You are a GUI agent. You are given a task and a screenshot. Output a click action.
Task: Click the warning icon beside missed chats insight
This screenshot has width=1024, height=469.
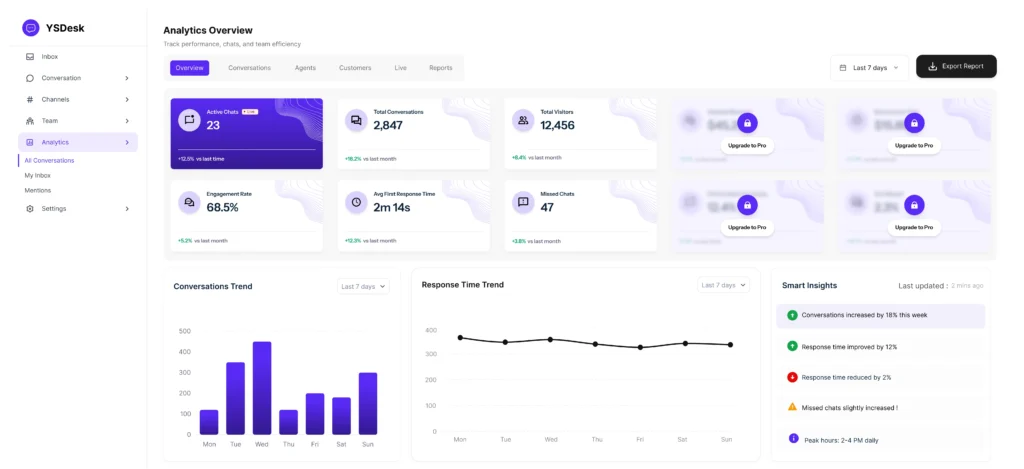[x=792, y=407]
